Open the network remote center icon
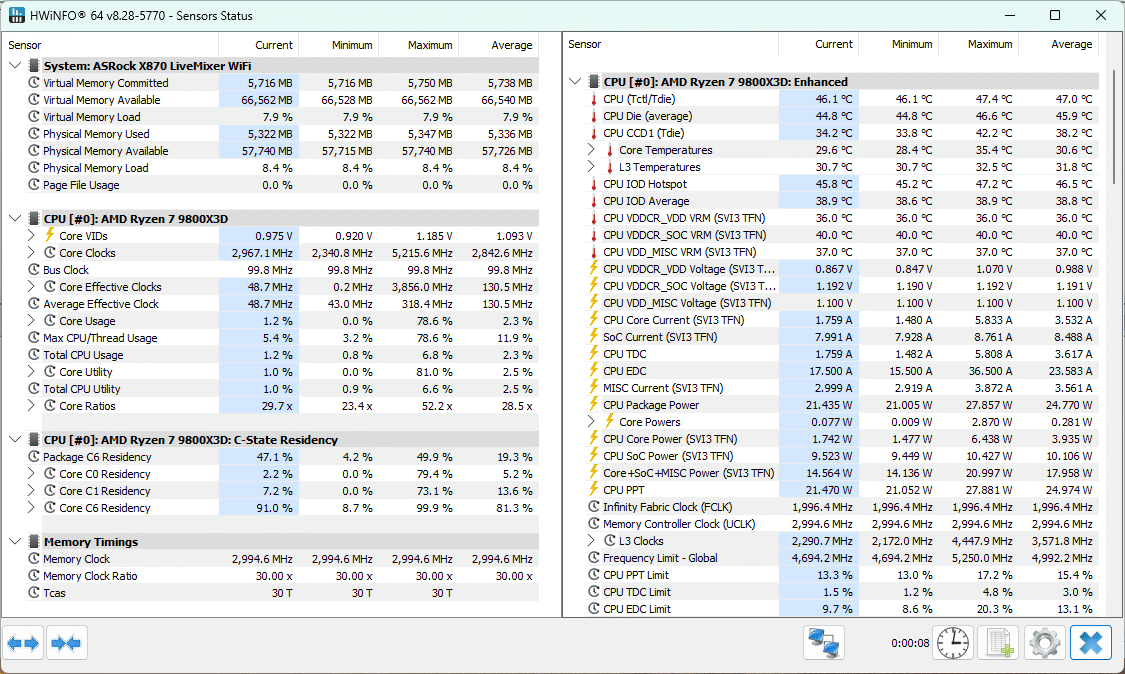Image resolution: width=1125 pixels, height=674 pixels. (x=824, y=642)
